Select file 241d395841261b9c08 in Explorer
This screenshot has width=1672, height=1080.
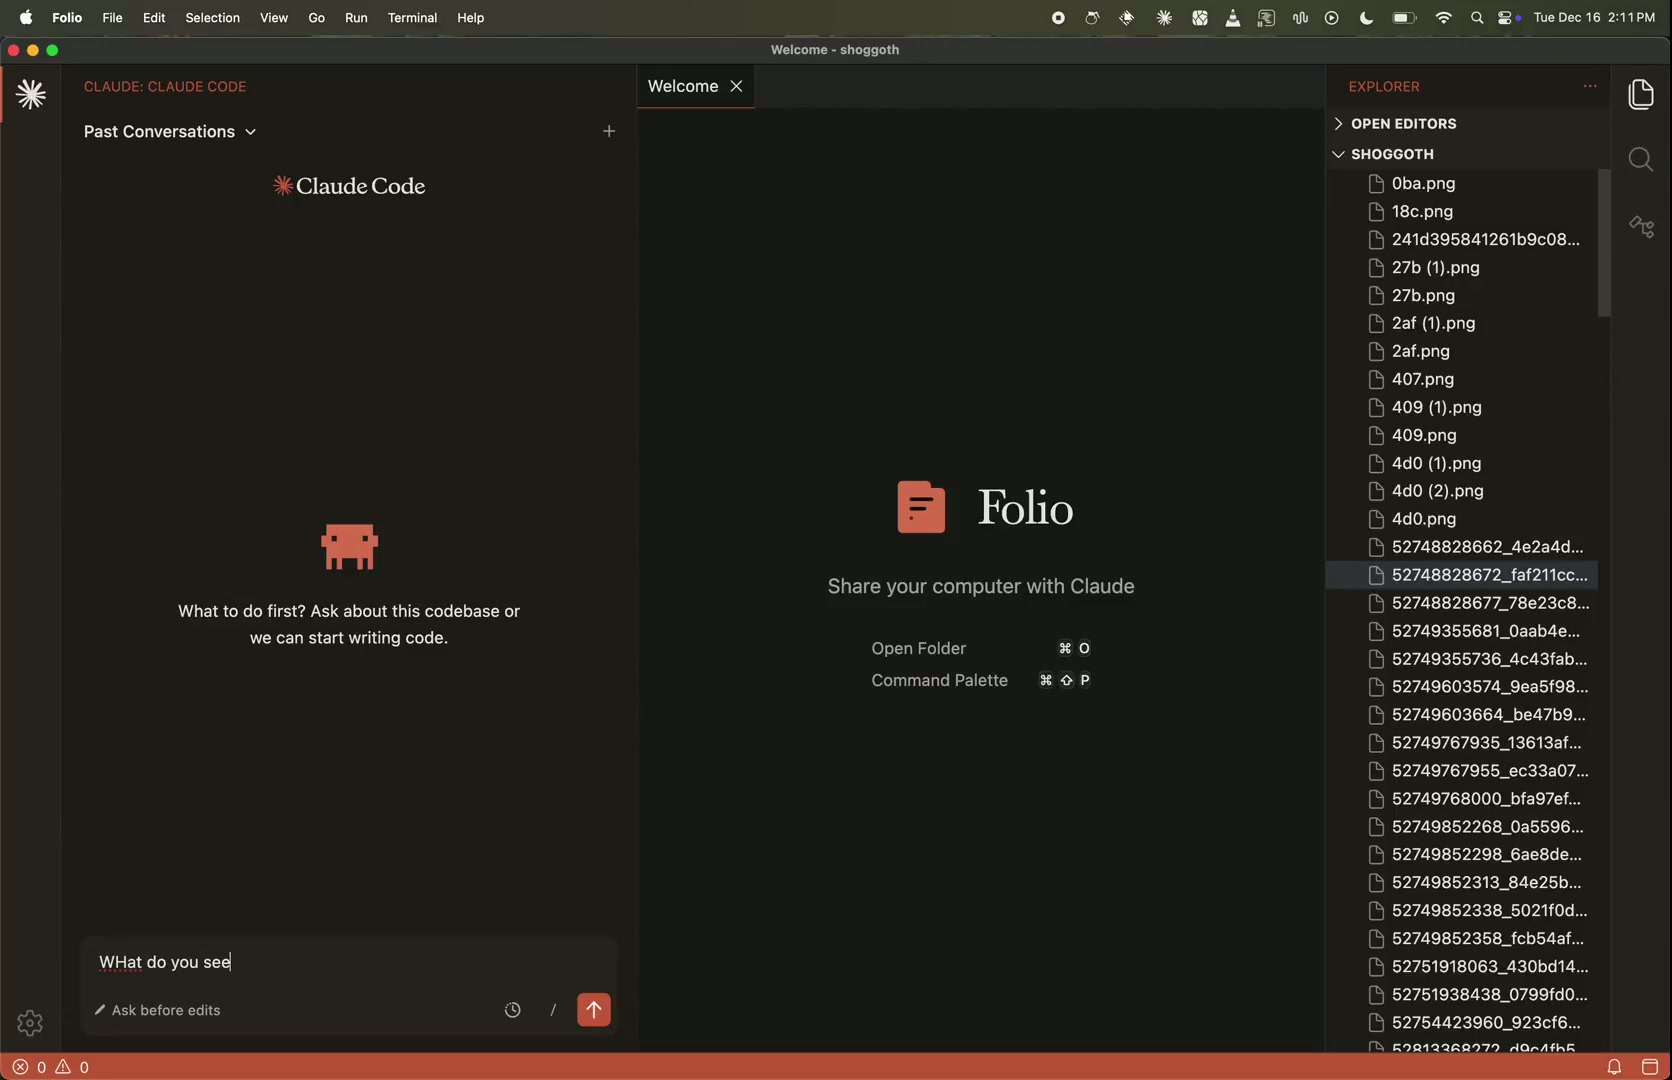click(x=1462, y=239)
